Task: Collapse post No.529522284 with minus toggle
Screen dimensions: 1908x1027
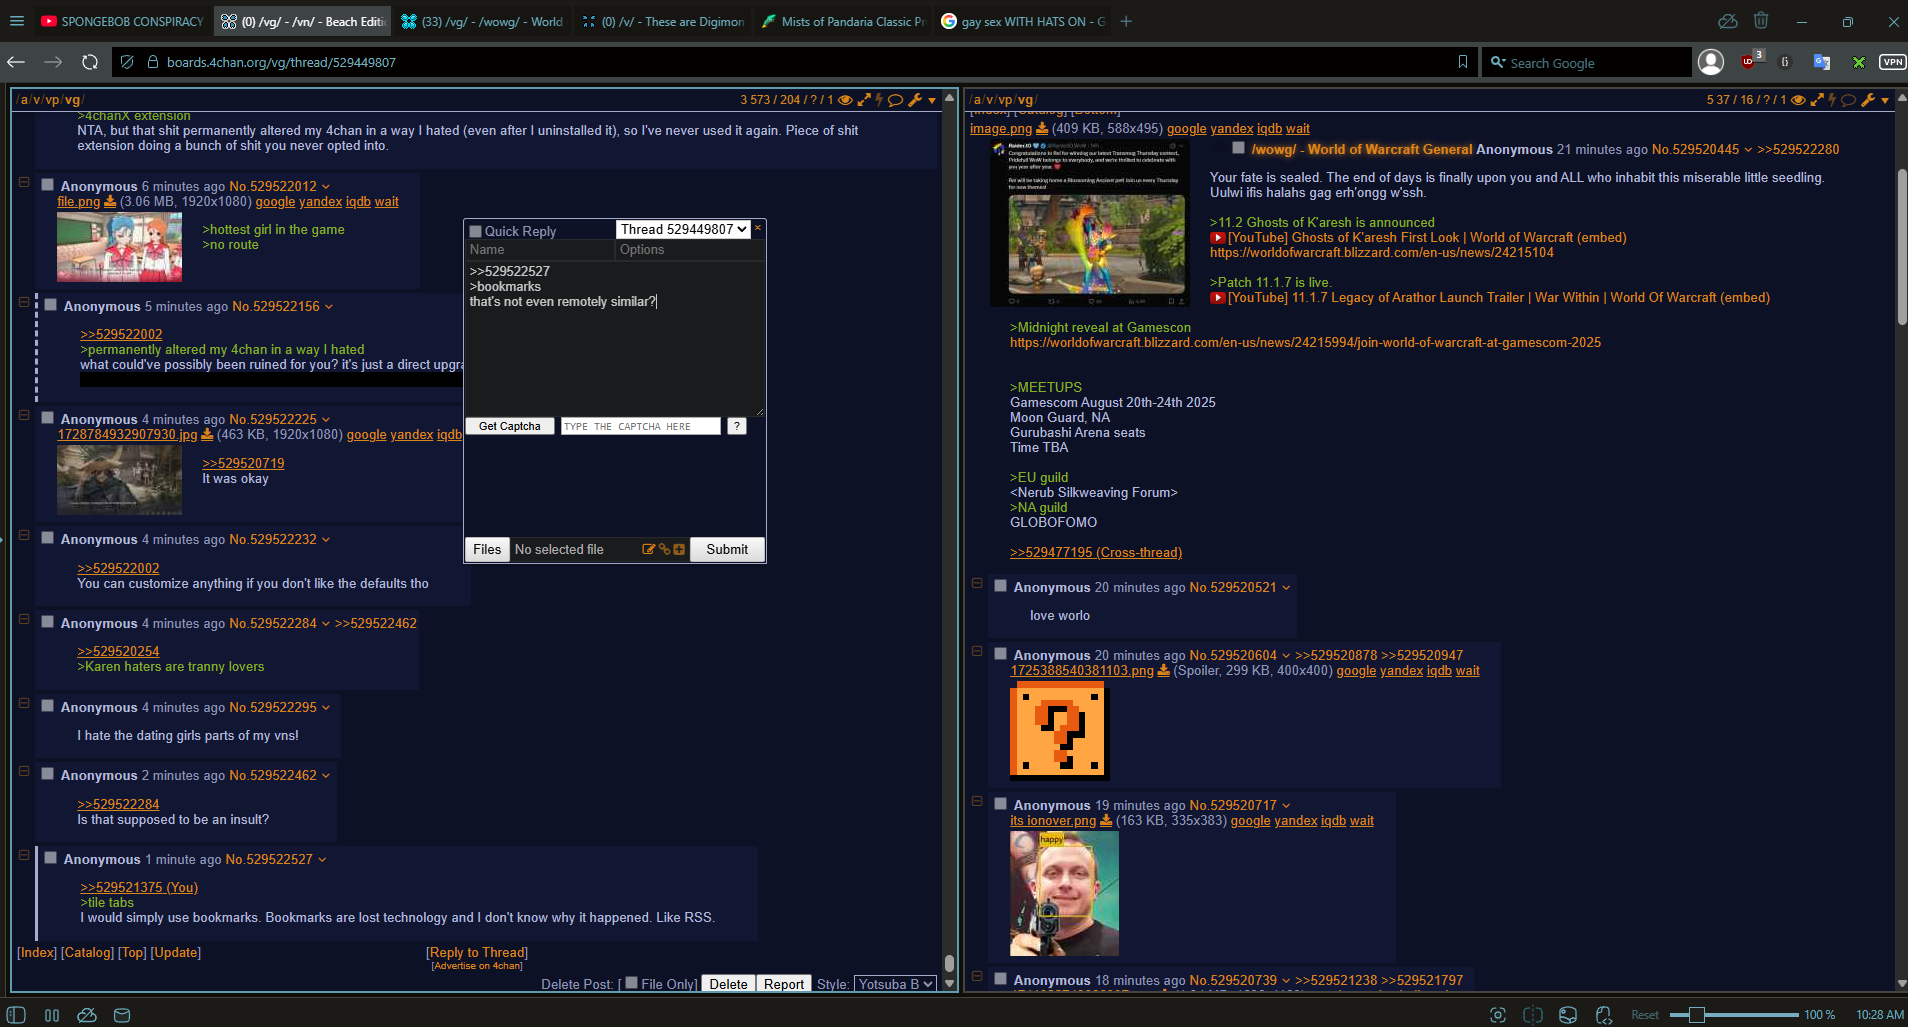Action: coord(24,619)
